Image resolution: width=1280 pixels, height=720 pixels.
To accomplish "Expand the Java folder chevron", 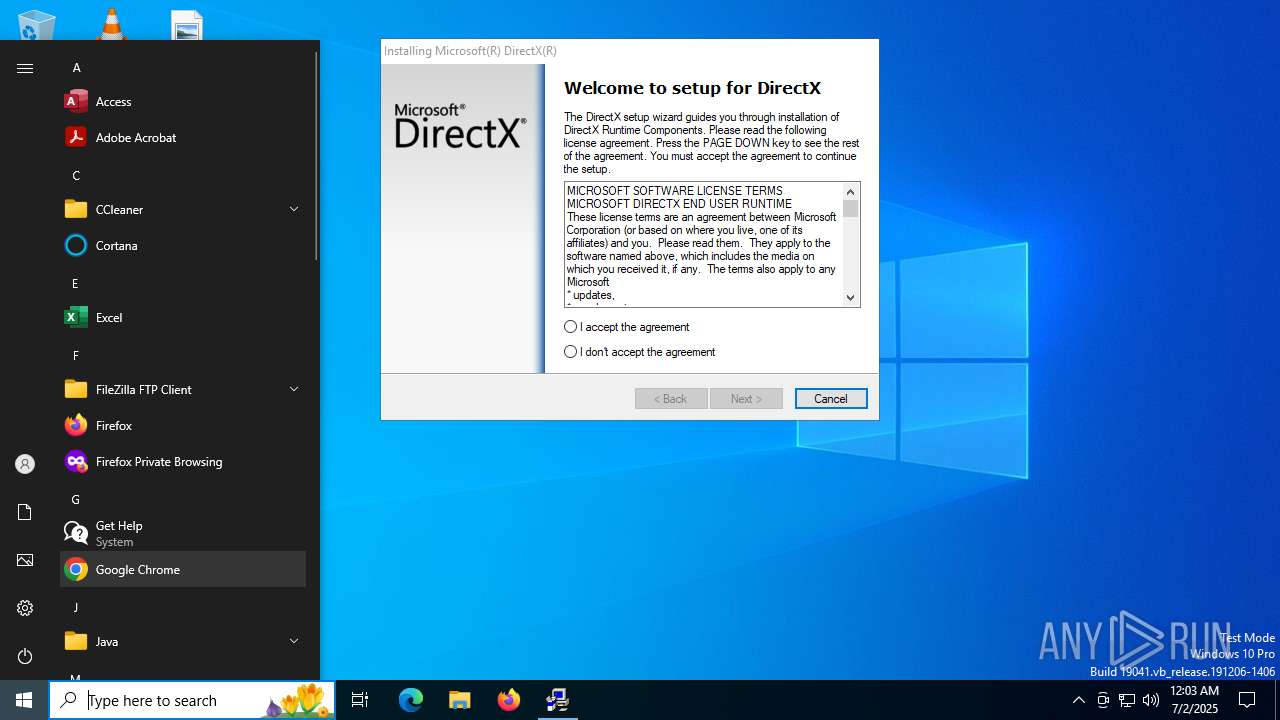I will 294,641.
